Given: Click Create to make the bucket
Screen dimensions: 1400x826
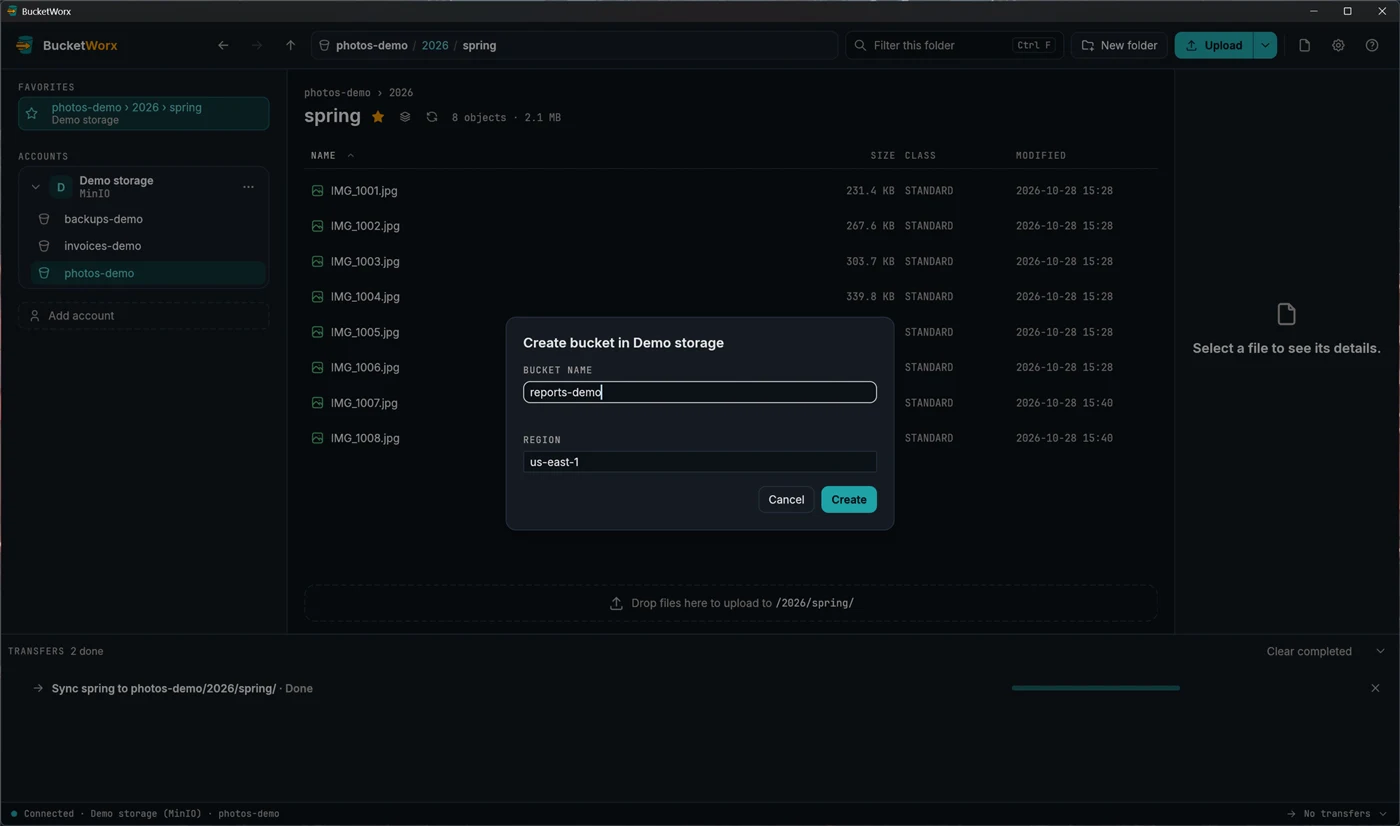Looking at the screenshot, I should 849,499.
